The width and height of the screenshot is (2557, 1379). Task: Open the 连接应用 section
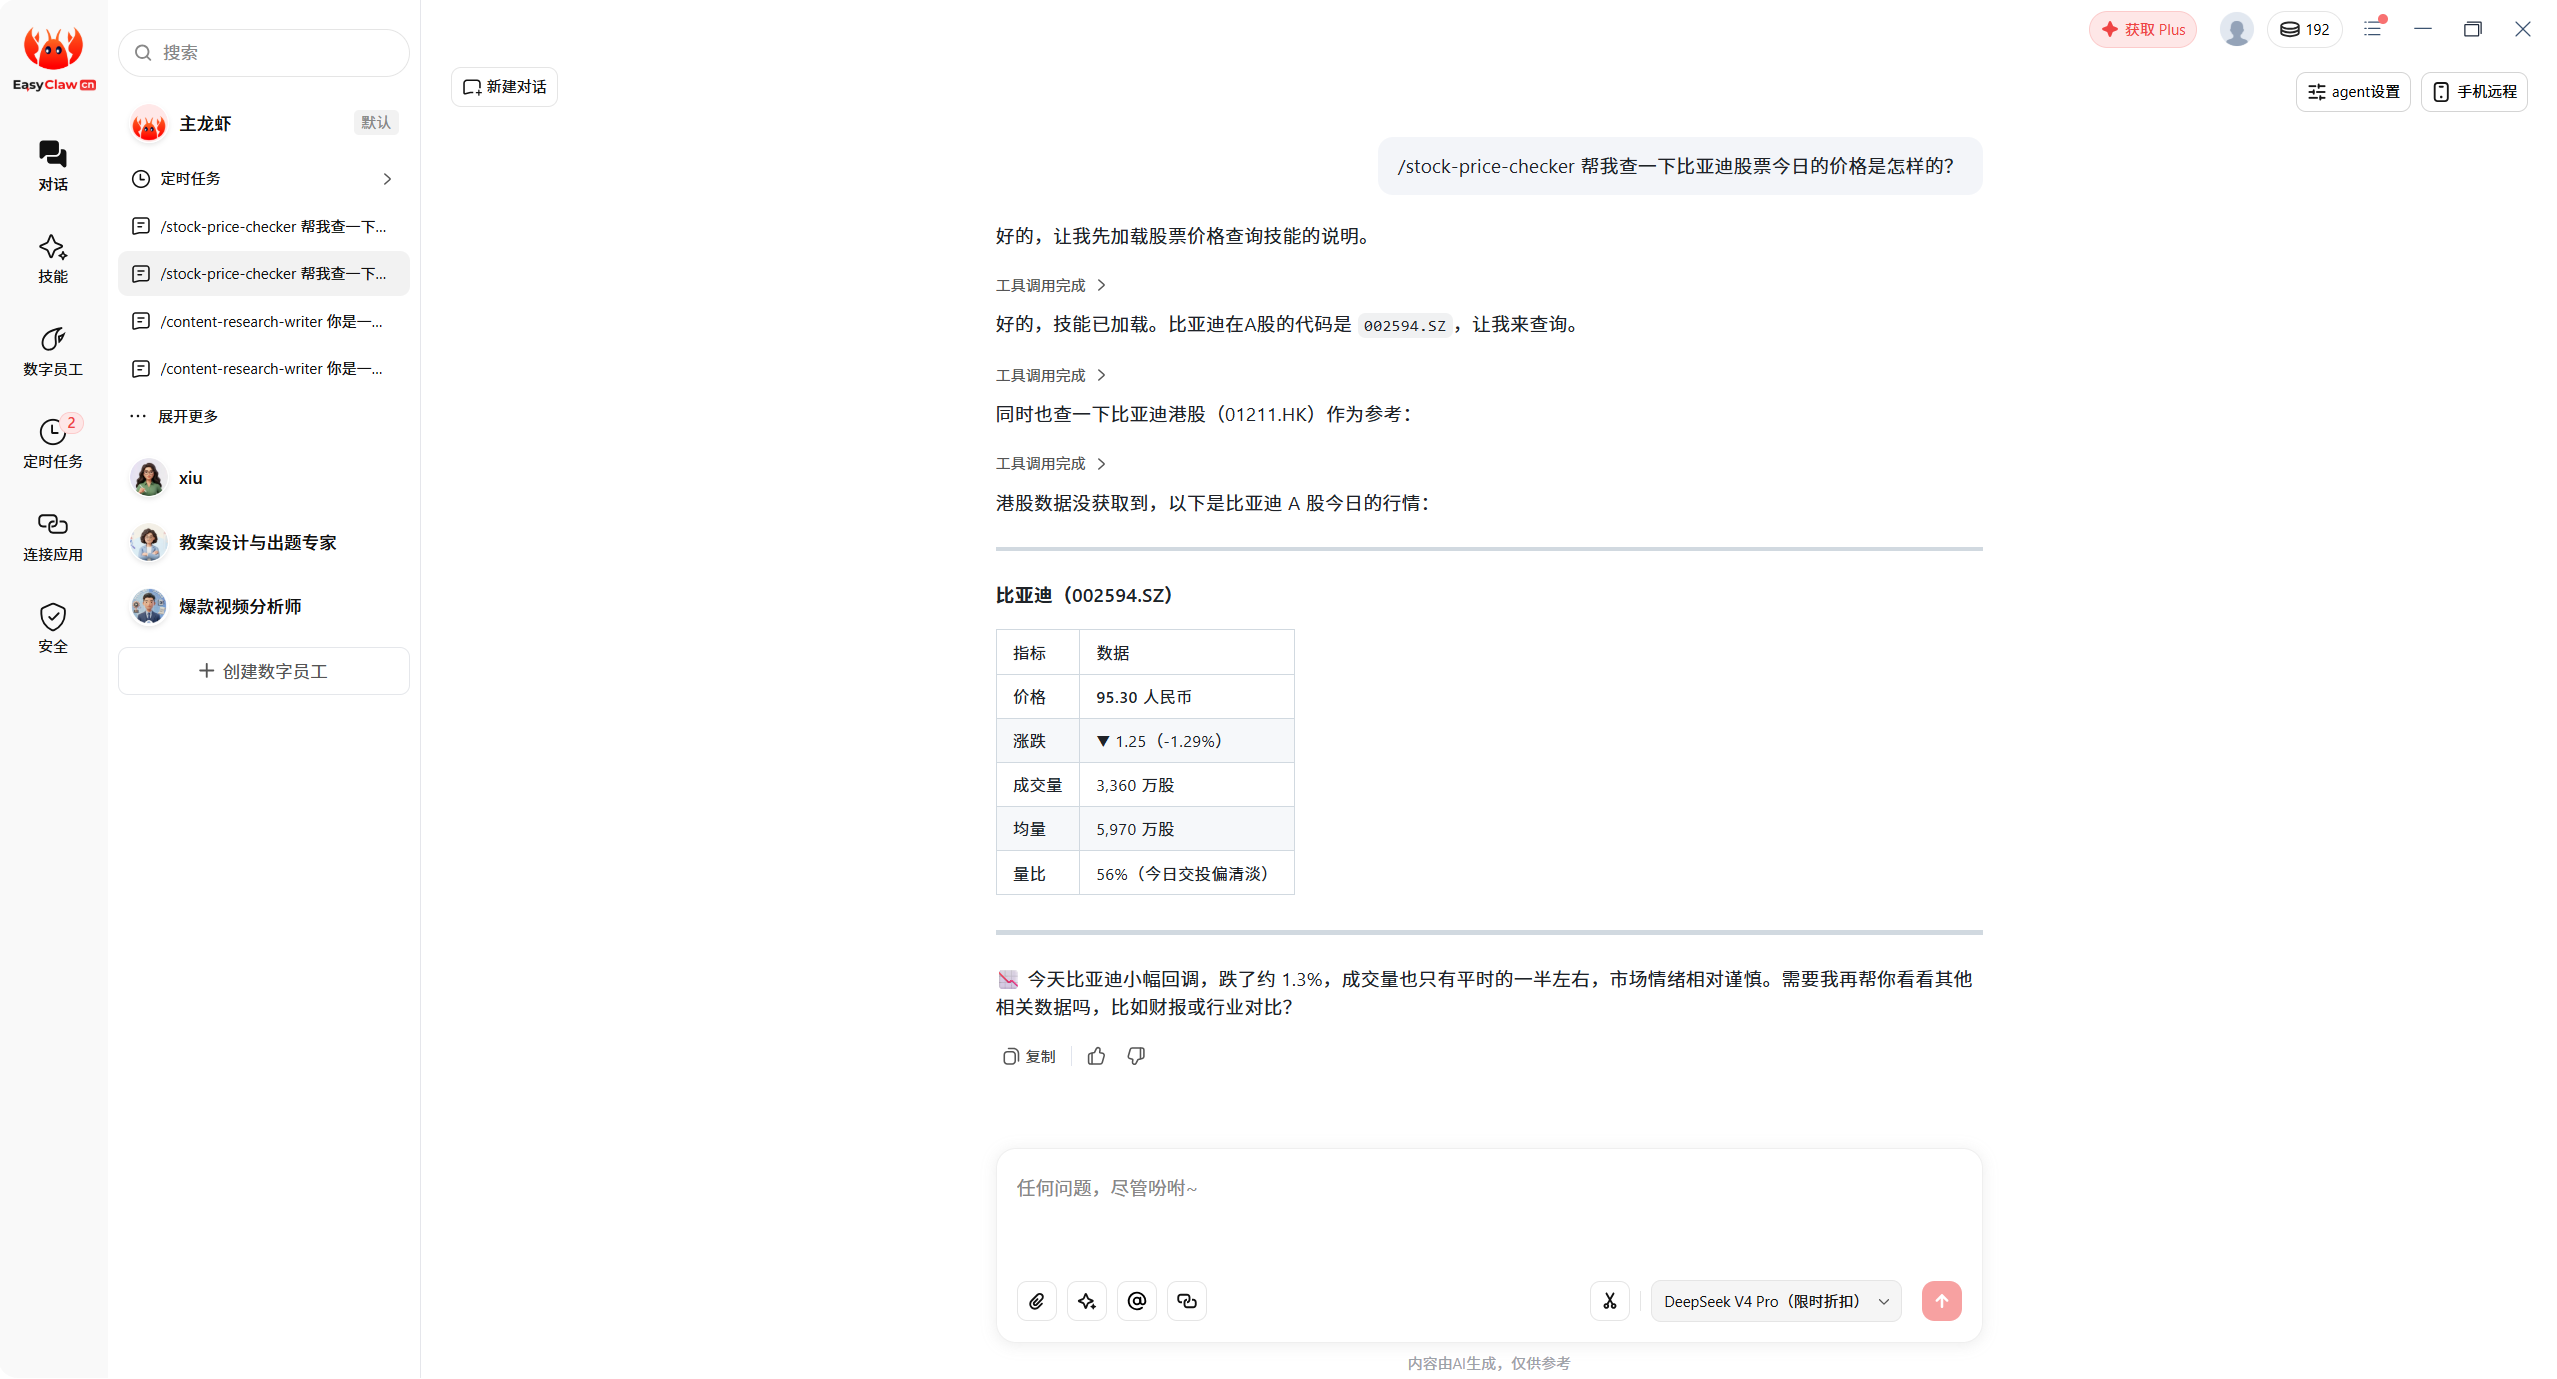pyautogui.click(x=53, y=536)
